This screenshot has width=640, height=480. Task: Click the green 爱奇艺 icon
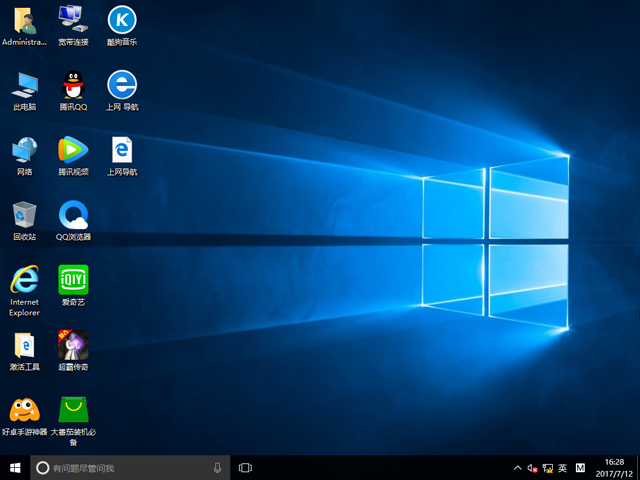pyautogui.click(x=72, y=280)
